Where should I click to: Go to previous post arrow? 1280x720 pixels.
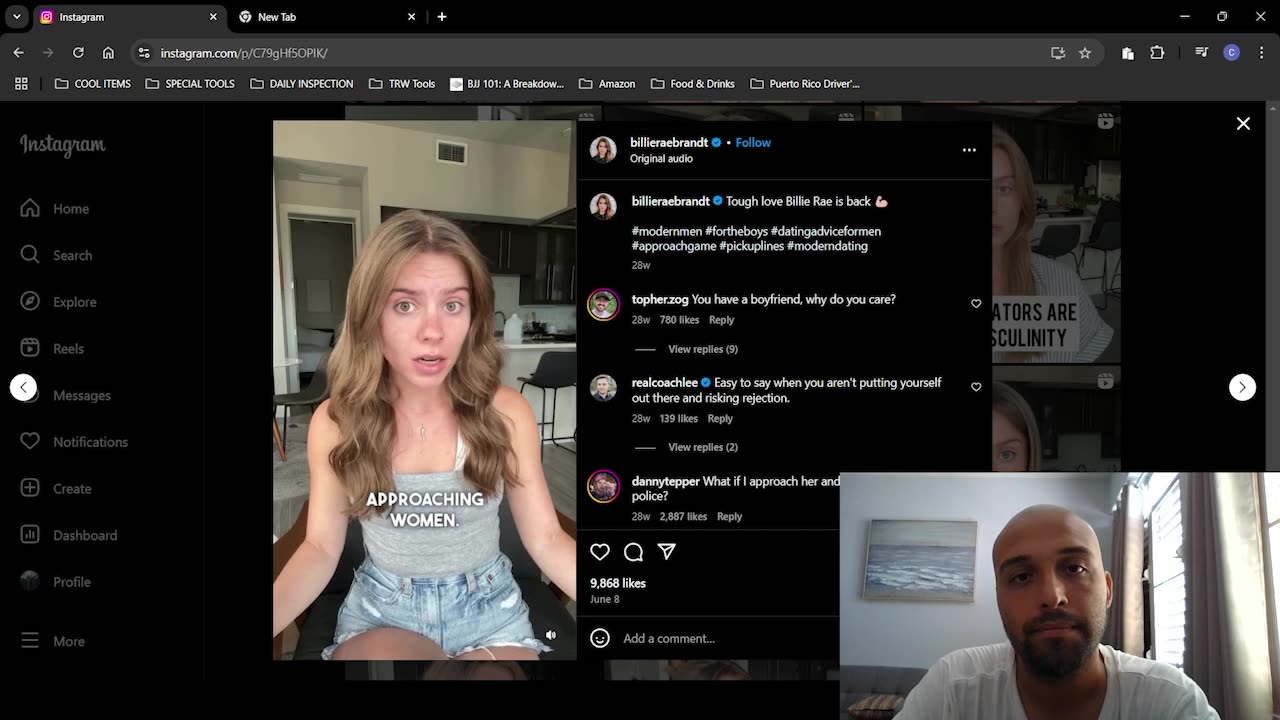(x=24, y=387)
